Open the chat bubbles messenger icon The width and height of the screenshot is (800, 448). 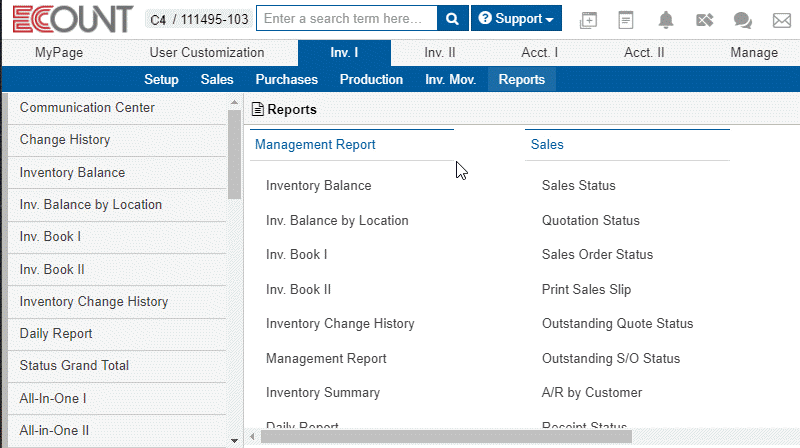pyautogui.click(x=742, y=20)
